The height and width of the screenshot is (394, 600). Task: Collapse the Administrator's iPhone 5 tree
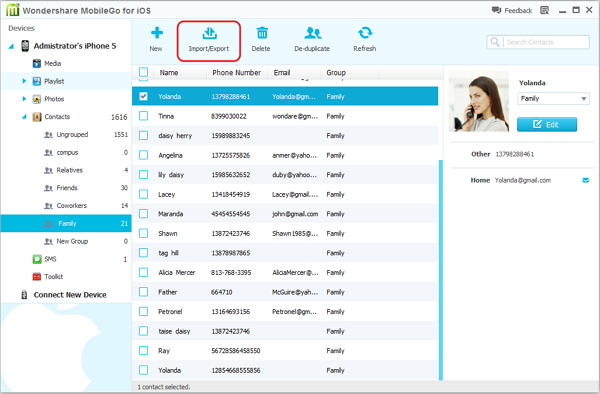click(11, 46)
